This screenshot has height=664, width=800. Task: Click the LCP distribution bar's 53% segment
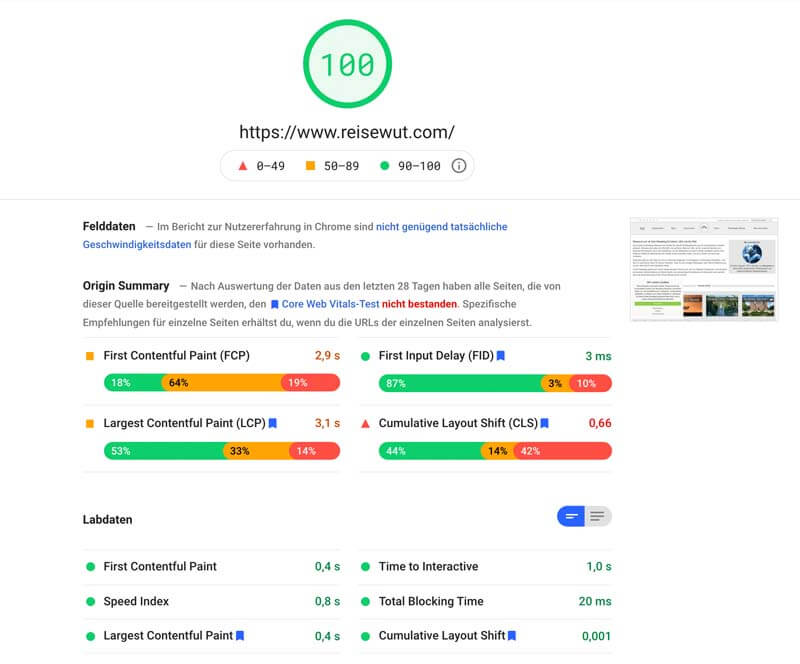(x=164, y=451)
